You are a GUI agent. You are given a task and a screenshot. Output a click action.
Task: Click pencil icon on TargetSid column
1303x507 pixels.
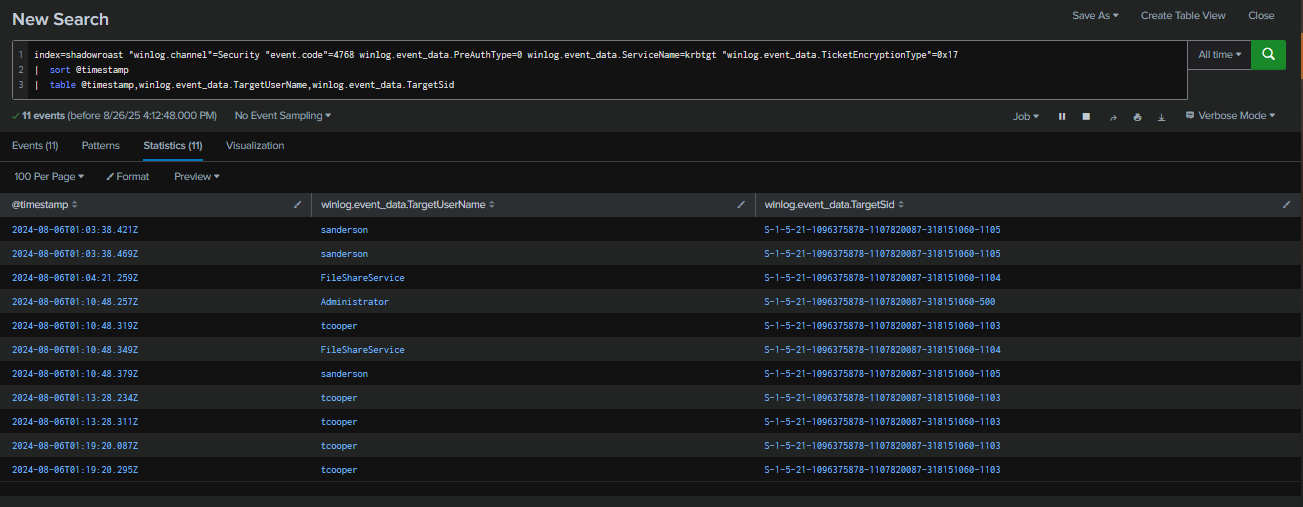point(1286,204)
